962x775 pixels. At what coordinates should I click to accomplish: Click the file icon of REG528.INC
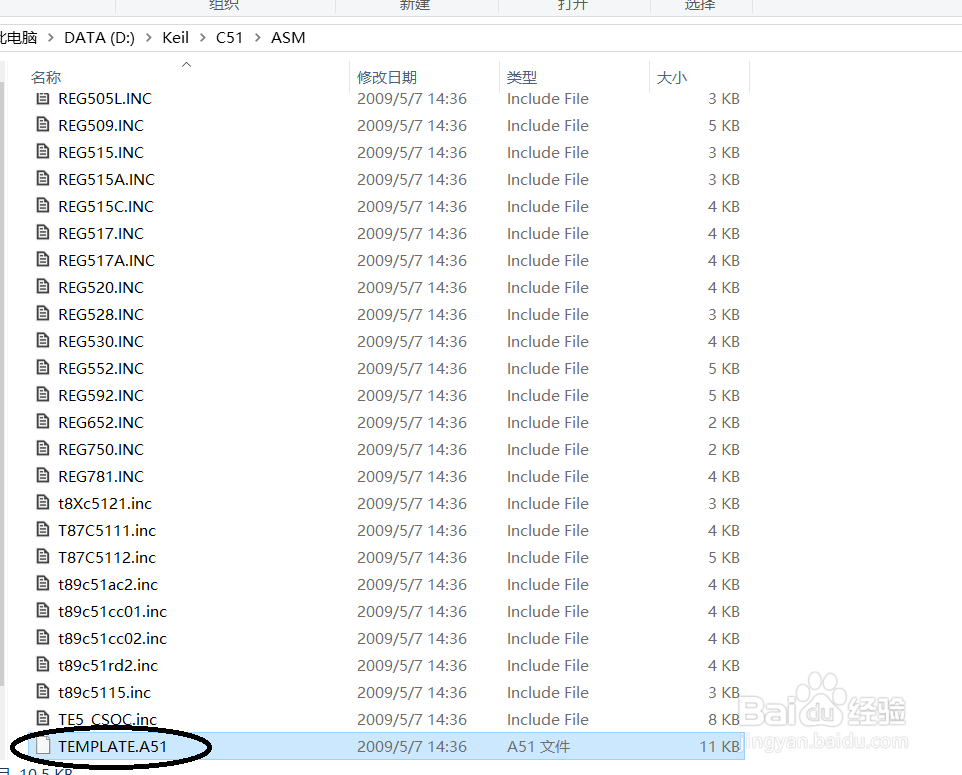[43, 314]
